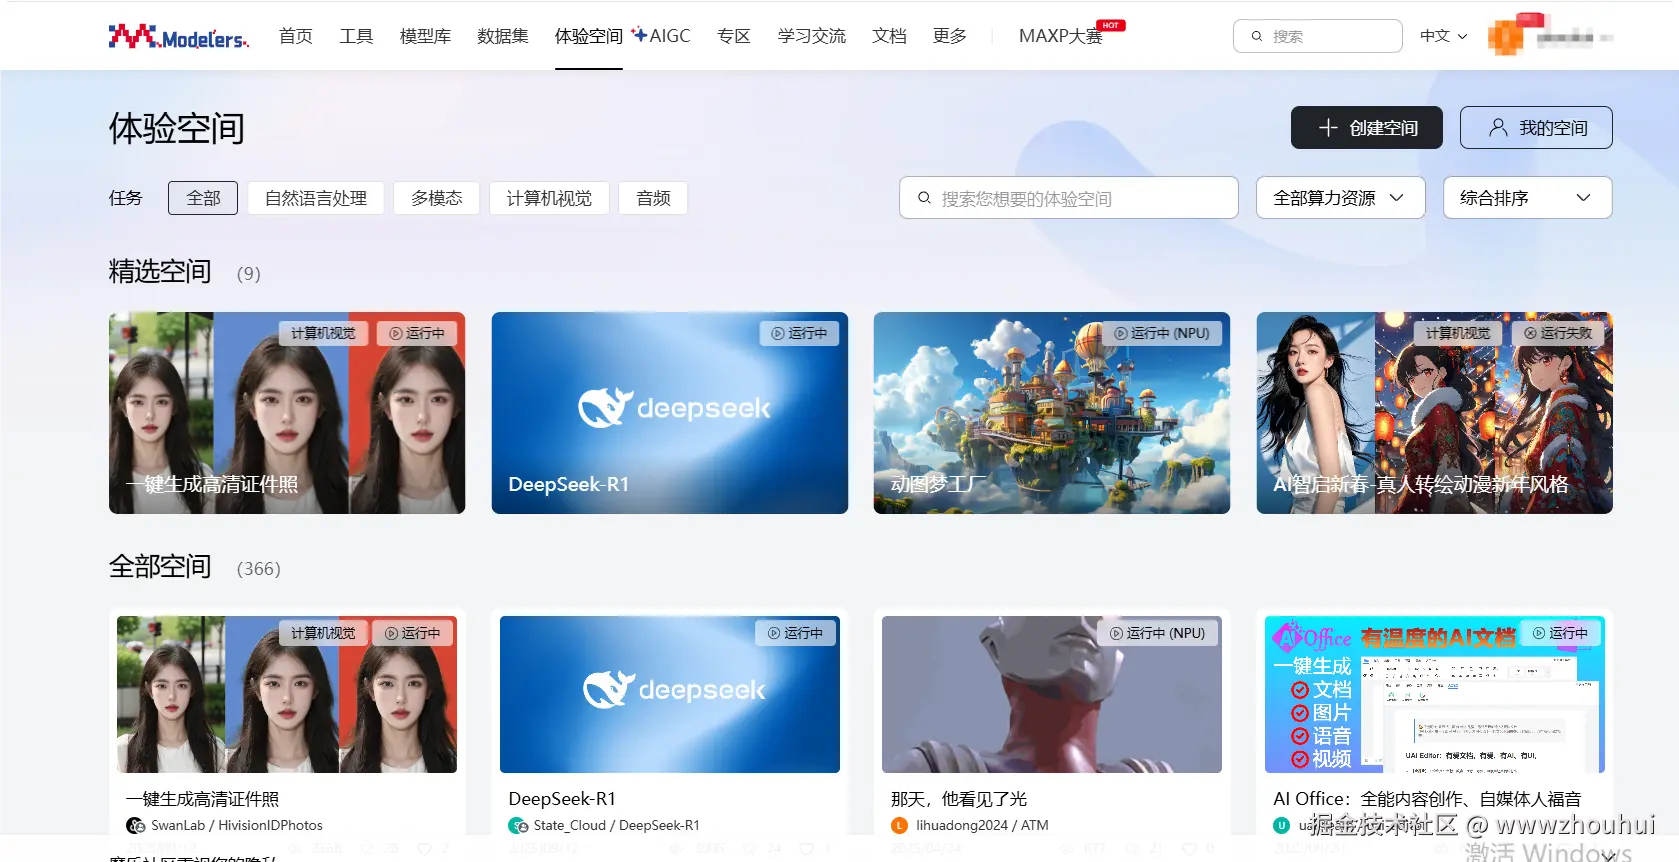Open the lihuadong2024 / ATM link
The height and width of the screenshot is (862, 1679).
tap(982, 825)
